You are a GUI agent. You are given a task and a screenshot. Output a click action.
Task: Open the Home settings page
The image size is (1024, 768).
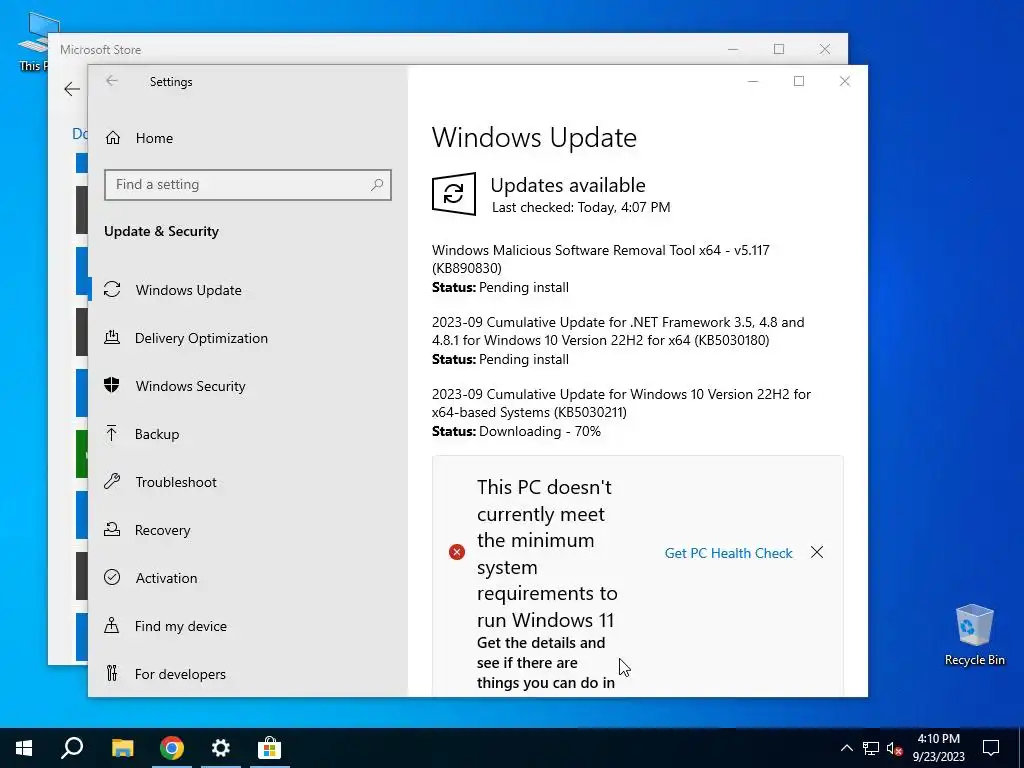(x=154, y=138)
